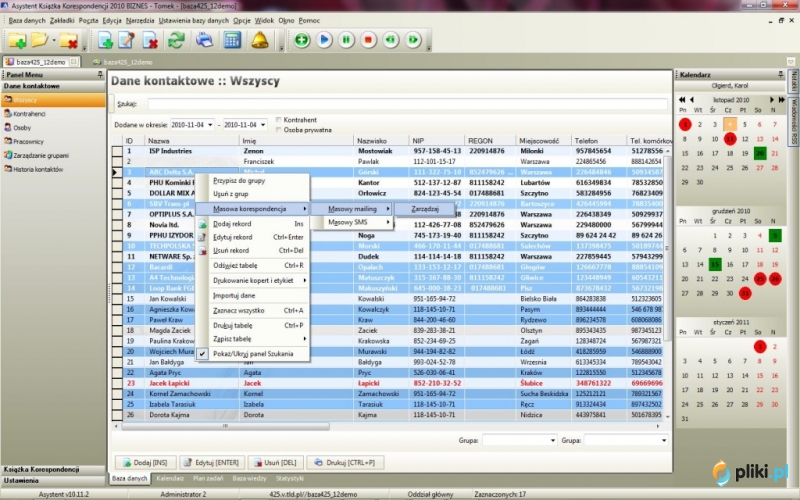Choose Usuń z grup context entry

(x=253, y=194)
